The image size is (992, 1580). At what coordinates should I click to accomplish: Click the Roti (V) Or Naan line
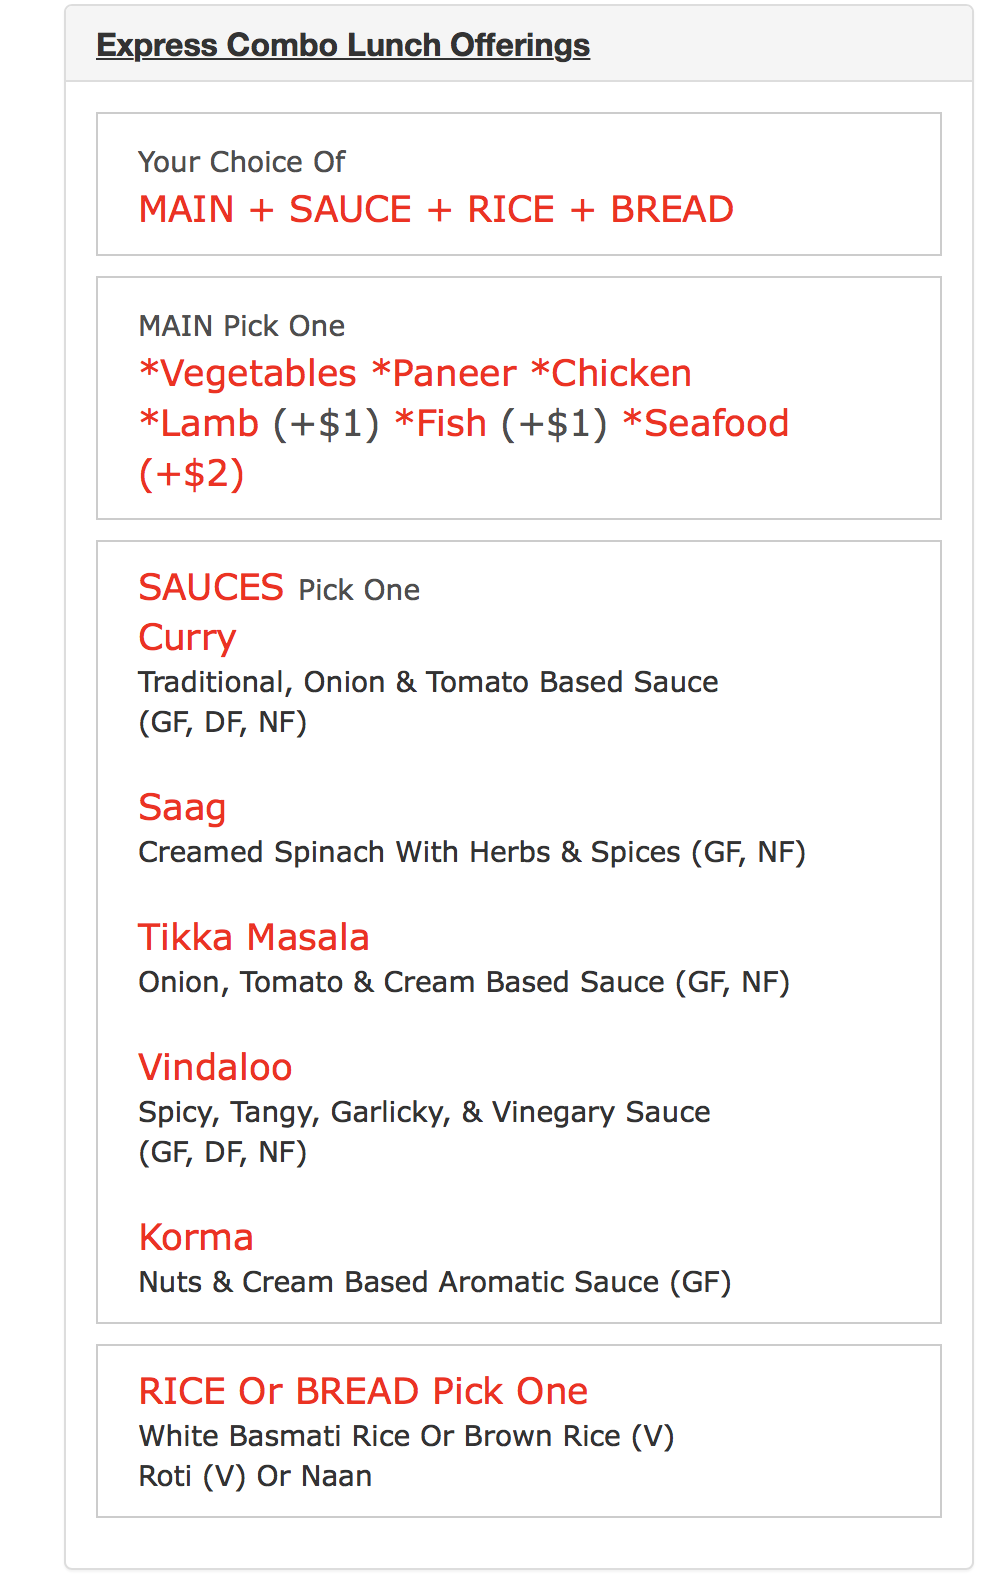point(255,1476)
